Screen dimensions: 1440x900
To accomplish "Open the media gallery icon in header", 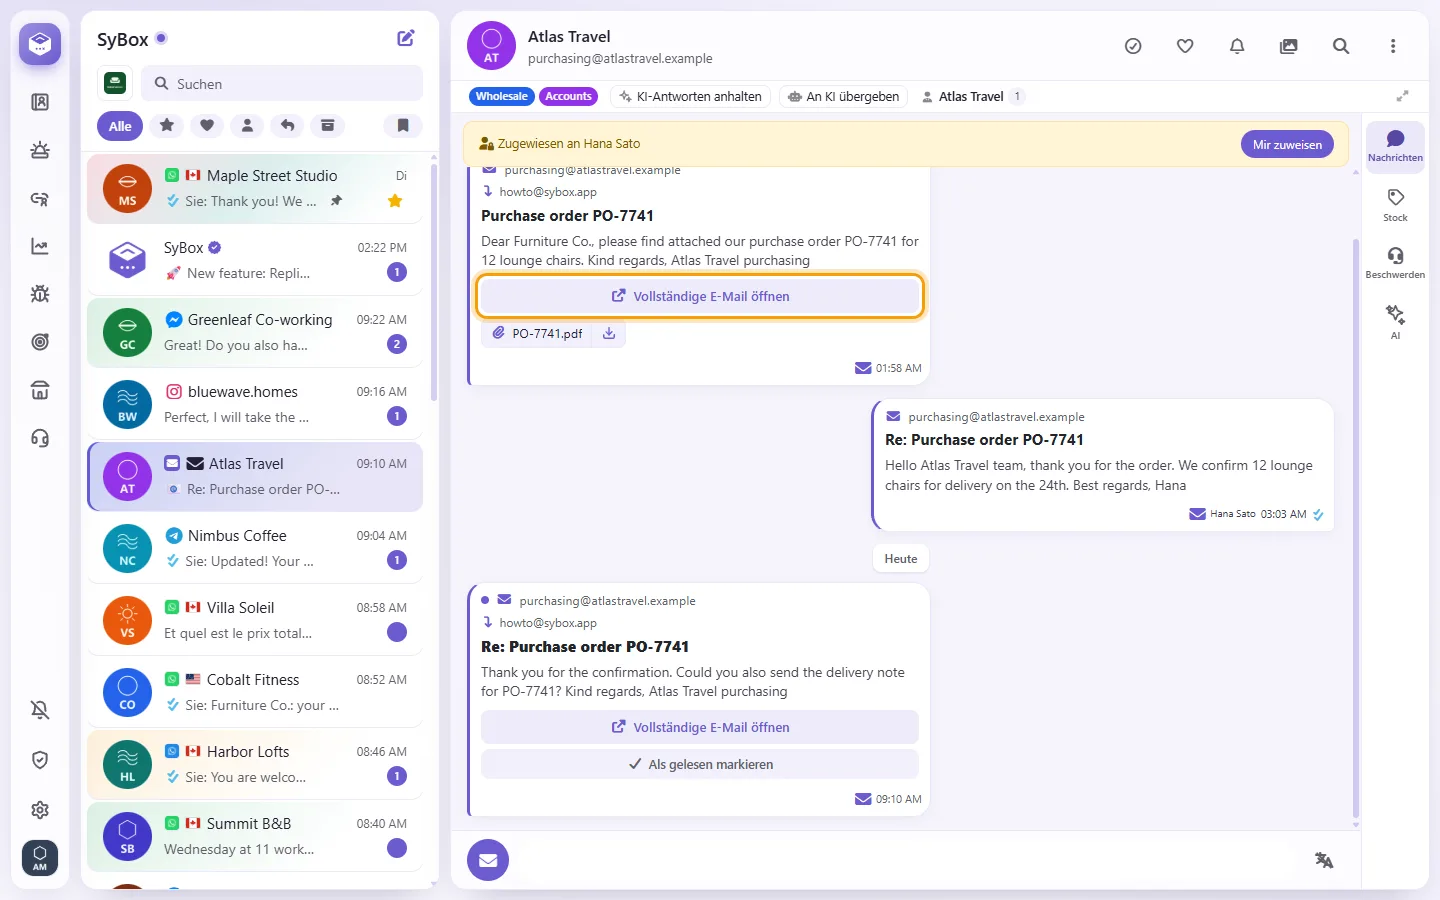I will coord(1289,46).
